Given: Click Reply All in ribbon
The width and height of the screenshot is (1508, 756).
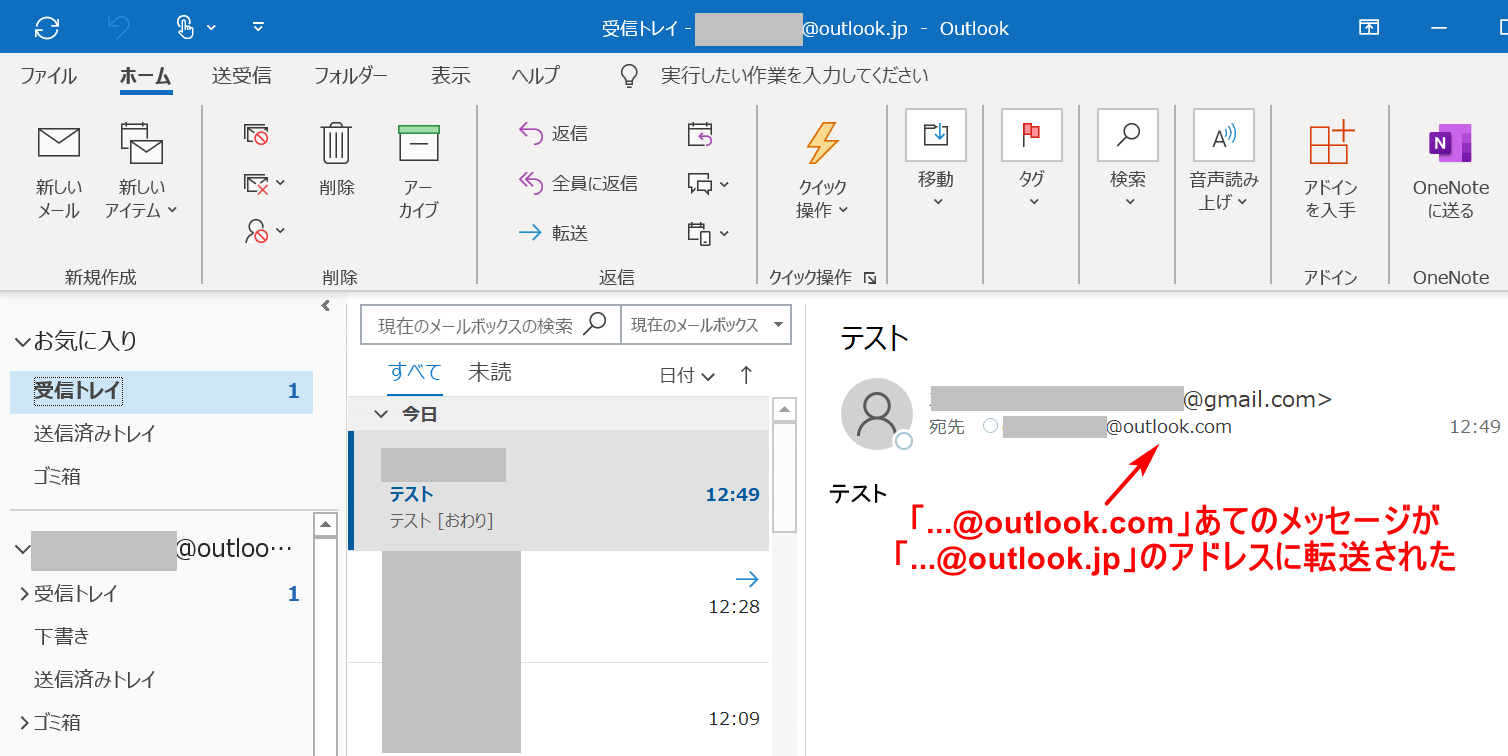Looking at the screenshot, I should (578, 183).
